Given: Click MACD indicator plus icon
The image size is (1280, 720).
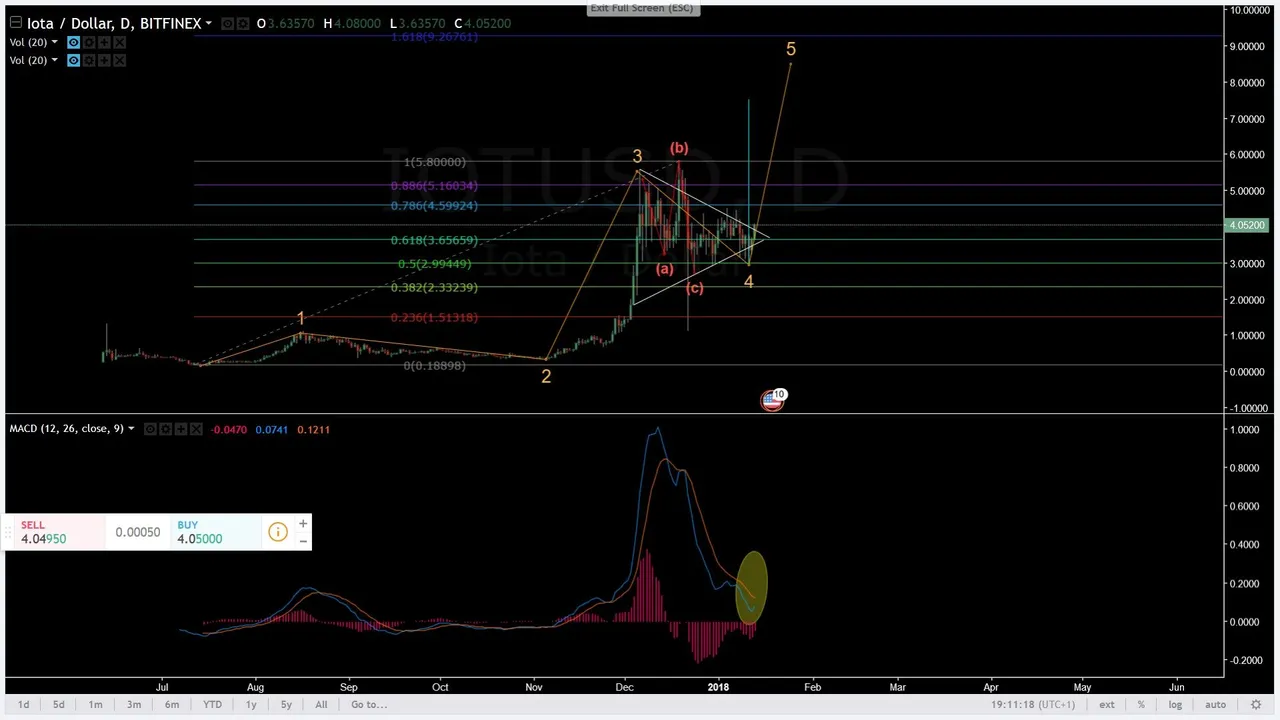Looking at the screenshot, I should click(180, 429).
